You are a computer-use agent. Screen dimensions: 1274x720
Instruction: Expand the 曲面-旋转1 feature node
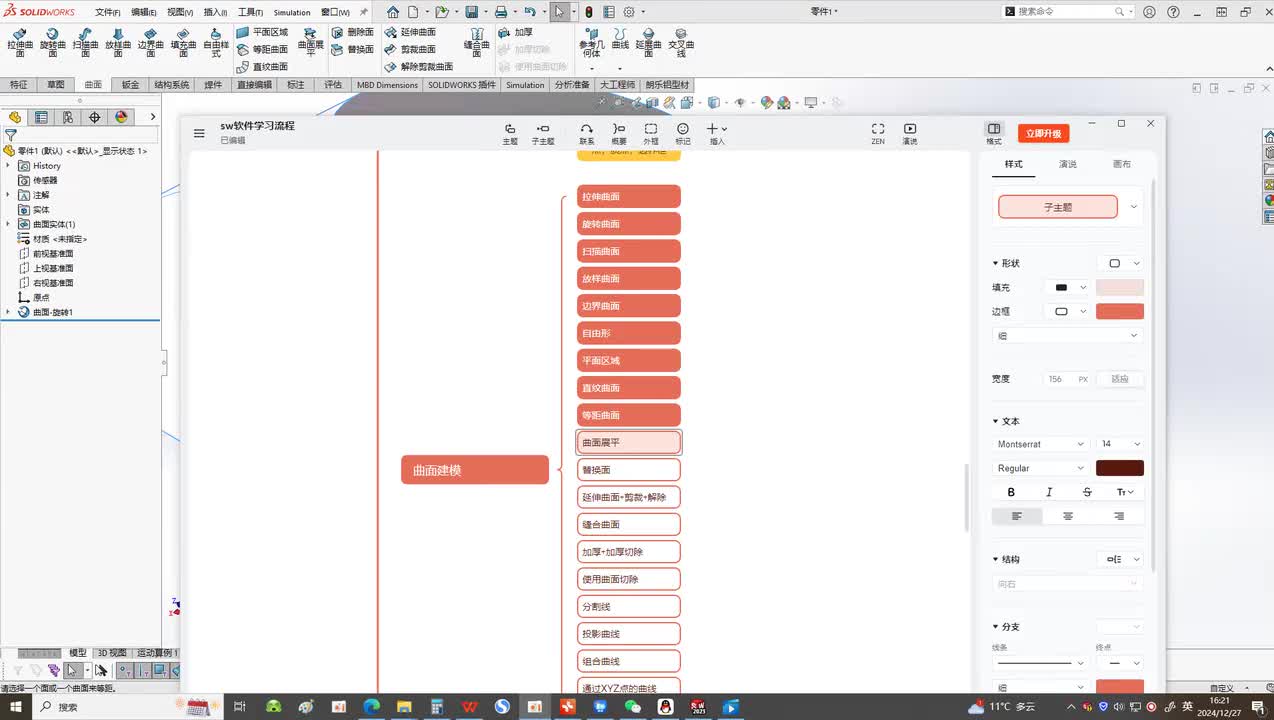point(8,312)
